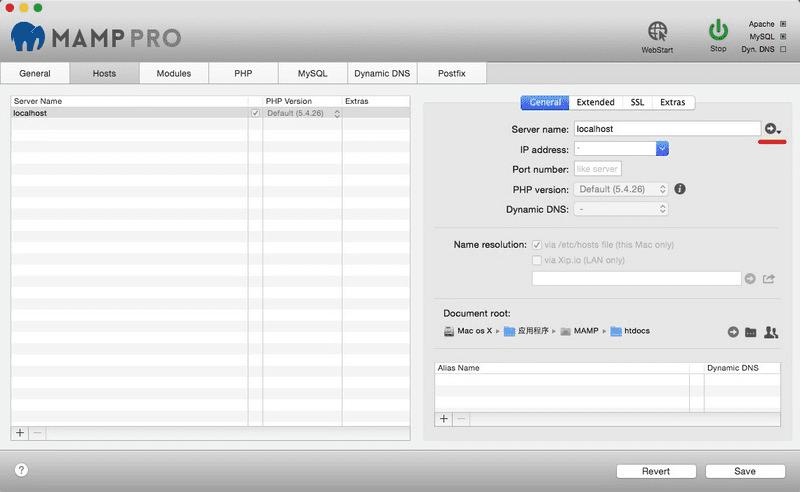Click 应用程序 folder in document root path
Viewport: 800px width, 492px height.
pos(526,331)
